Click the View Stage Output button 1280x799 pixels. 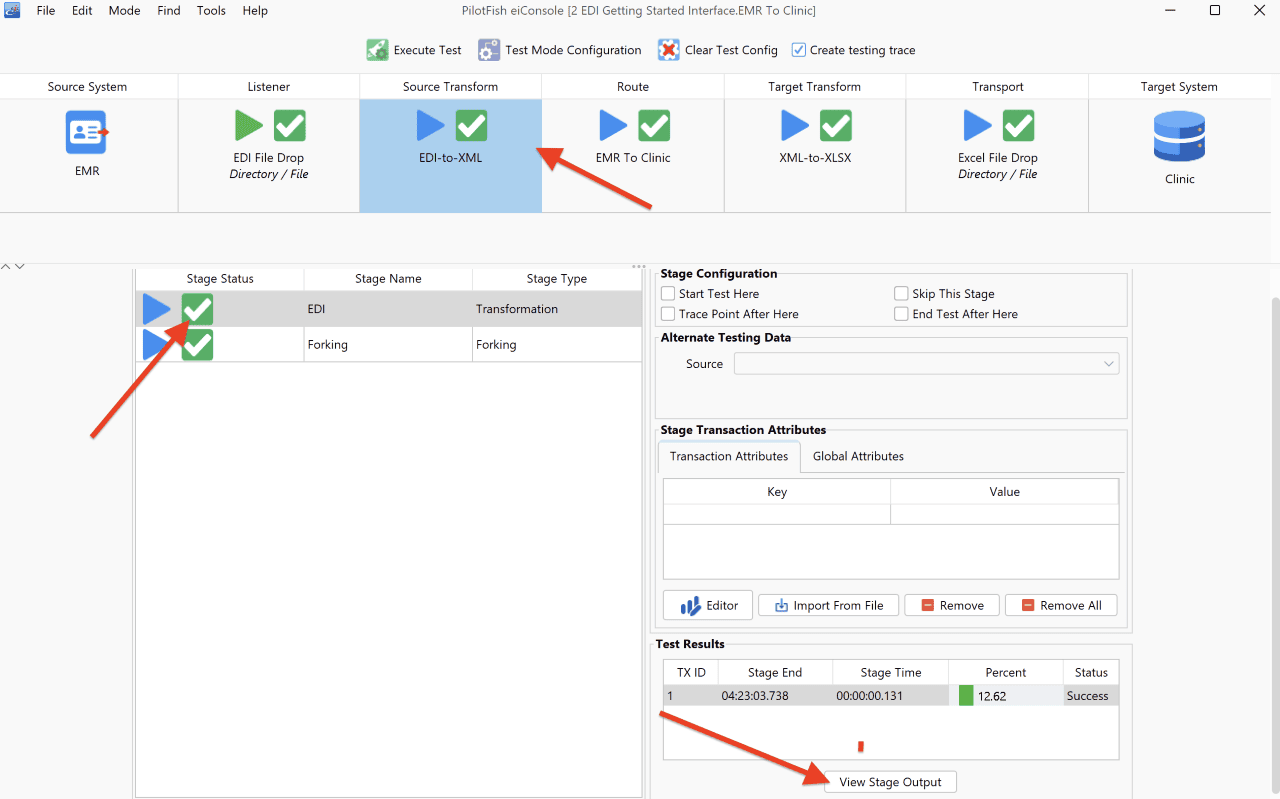click(890, 782)
